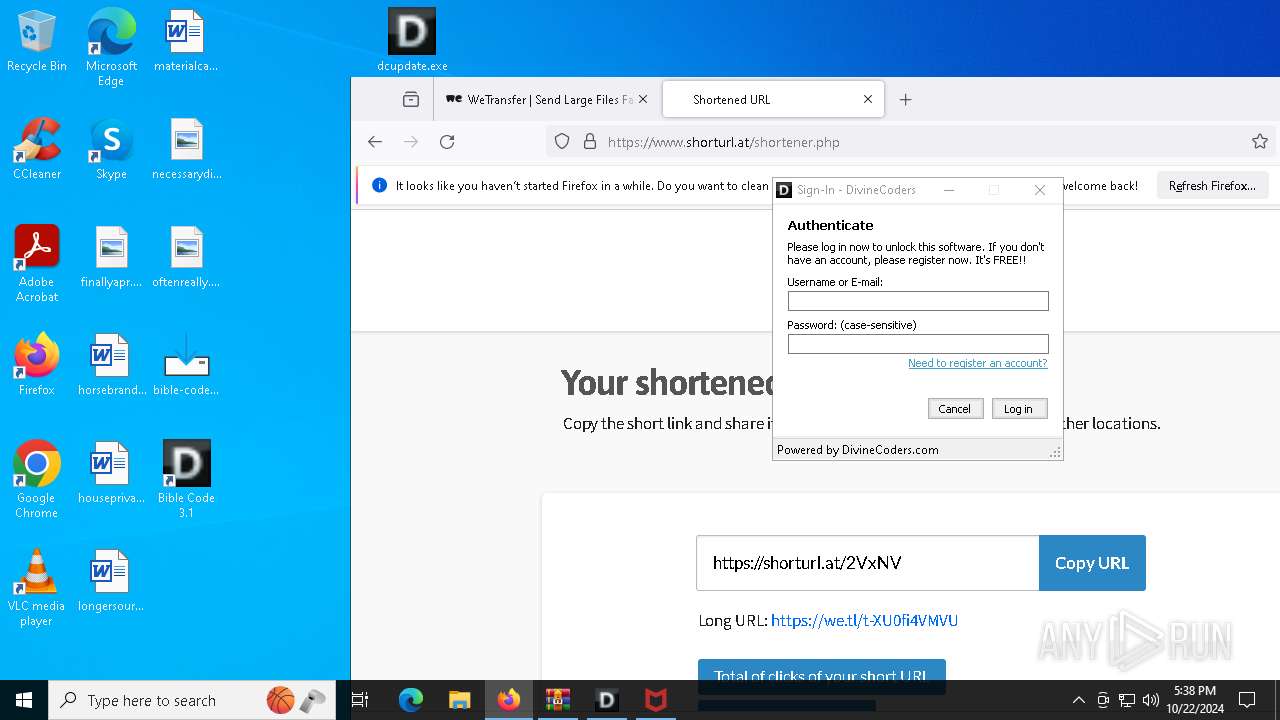Open the Microsoft Edge desktop shortcut
This screenshot has width=1280, height=720.
point(111,46)
